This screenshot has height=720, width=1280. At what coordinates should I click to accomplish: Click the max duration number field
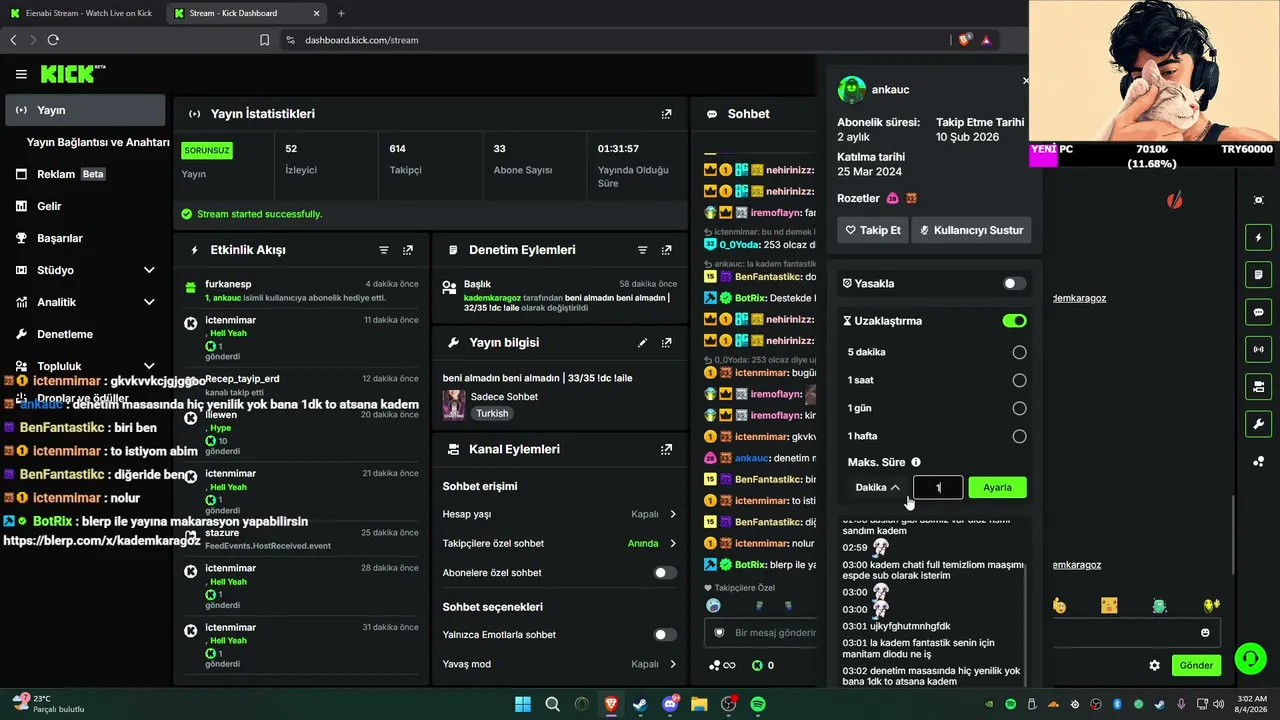938,487
